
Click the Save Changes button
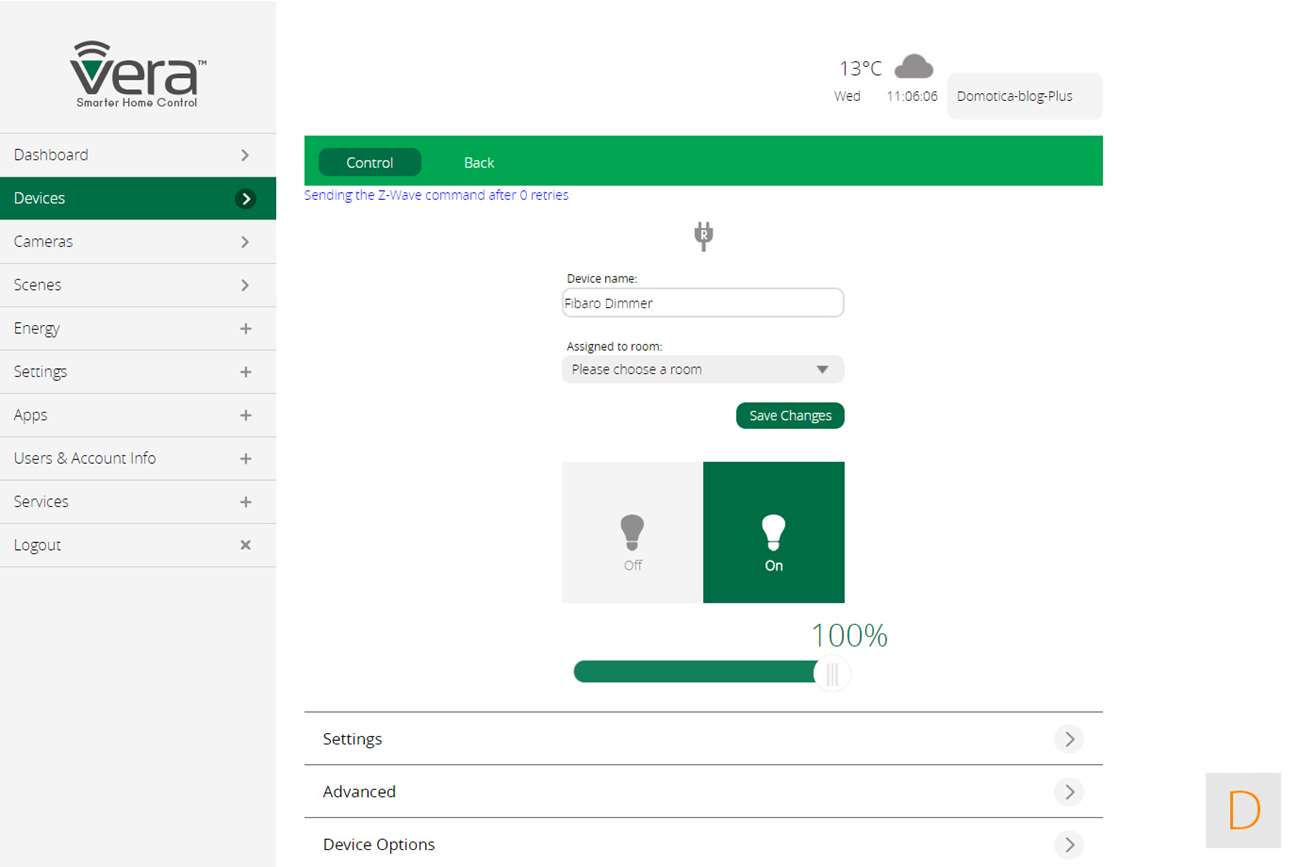point(790,416)
